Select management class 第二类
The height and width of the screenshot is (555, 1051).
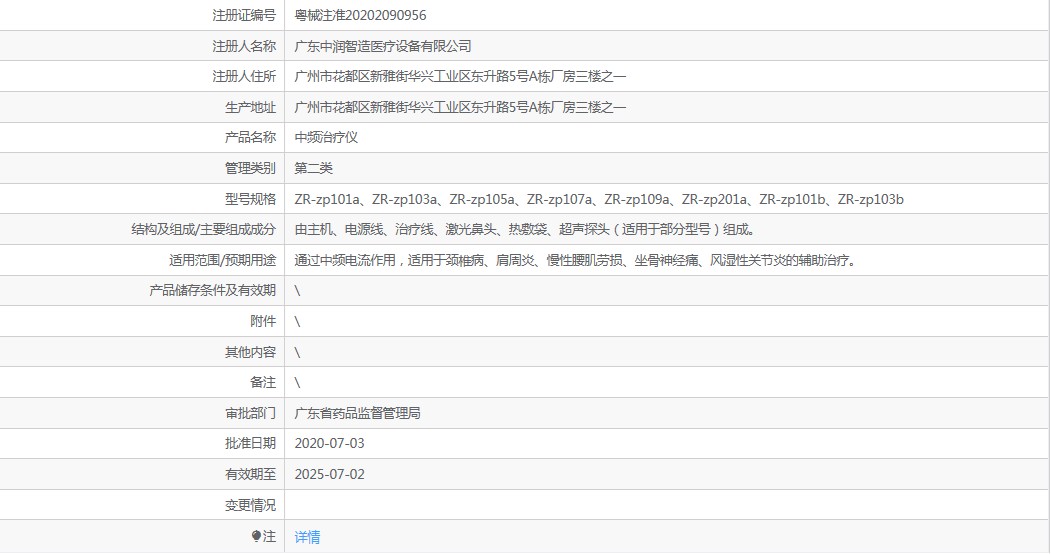[x=313, y=168]
